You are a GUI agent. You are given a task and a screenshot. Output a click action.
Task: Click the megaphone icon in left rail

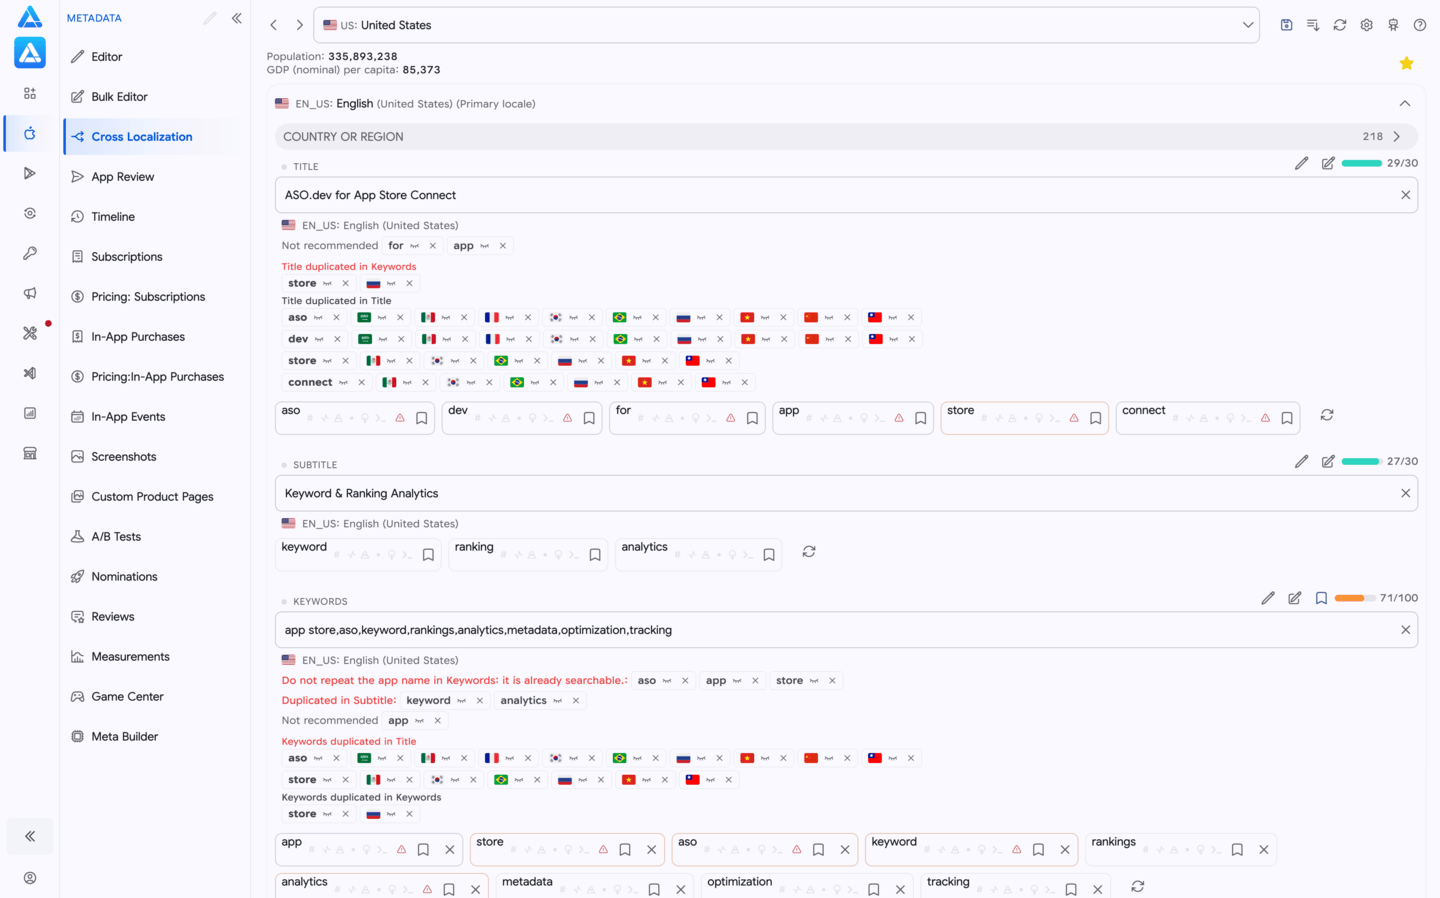click(x=30, y=293)
